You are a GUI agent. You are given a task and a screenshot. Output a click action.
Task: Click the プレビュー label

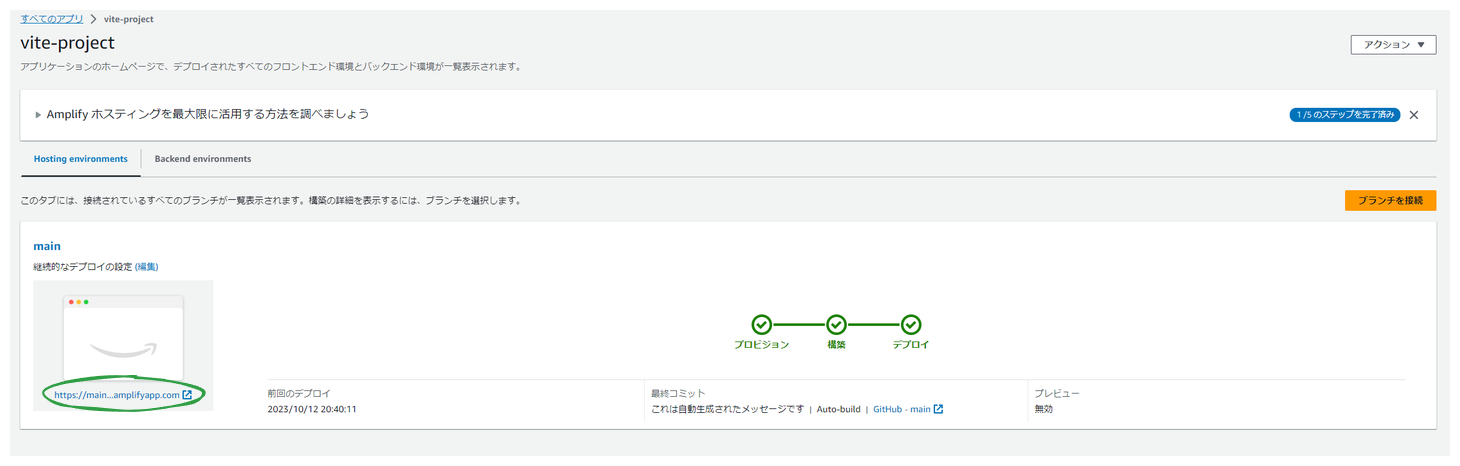1057,394
